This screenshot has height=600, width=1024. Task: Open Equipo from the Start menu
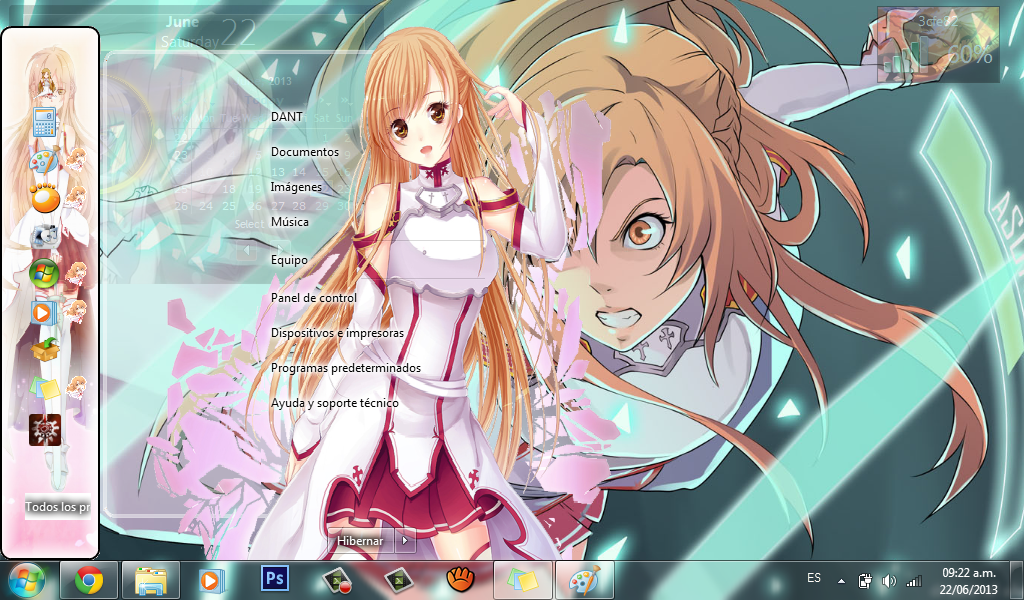pyautogui.click(x=289, y=260)
